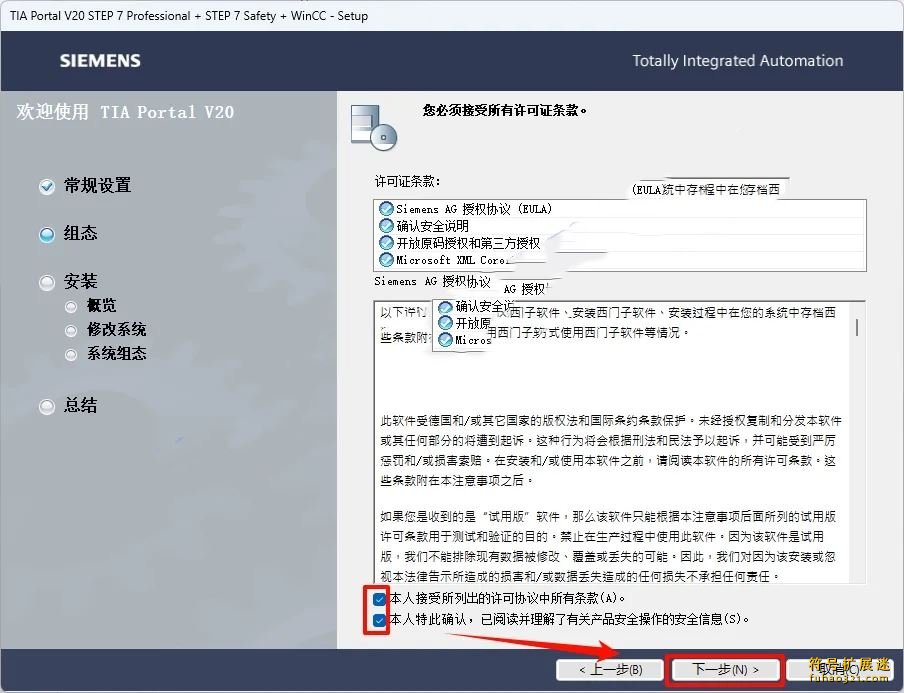Screen dimensions: 904x693
Task: Select the 确认安全说明 list entry
Action: (620, 226)
